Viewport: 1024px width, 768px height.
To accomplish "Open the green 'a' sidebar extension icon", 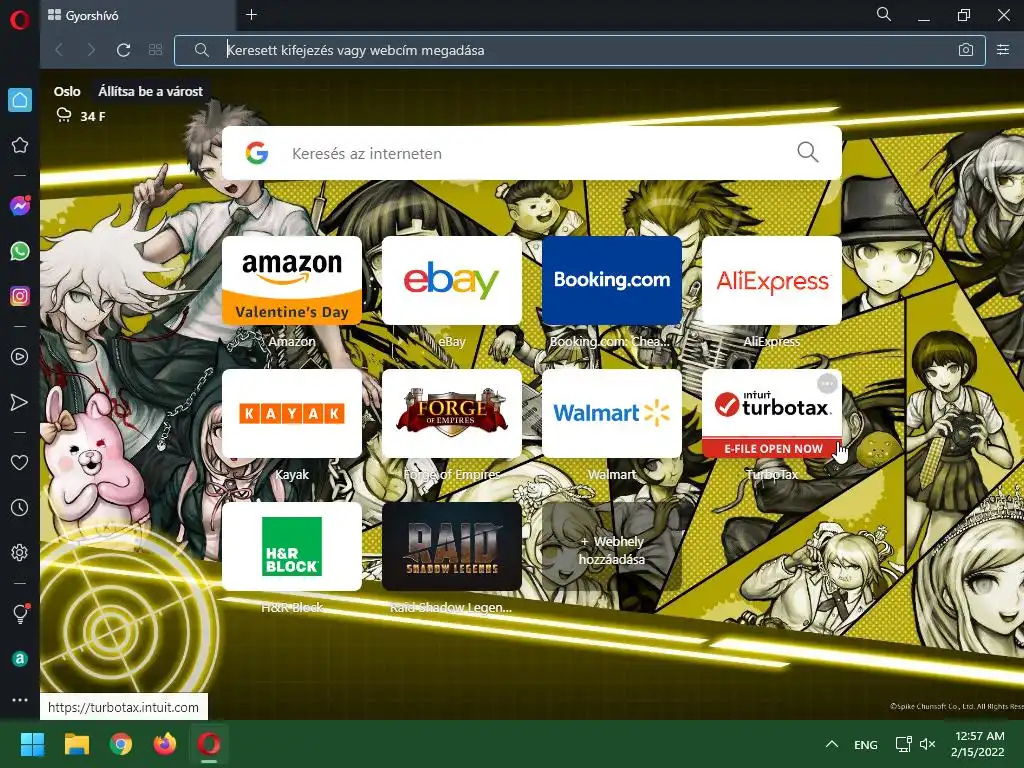I will click(20, 658).
